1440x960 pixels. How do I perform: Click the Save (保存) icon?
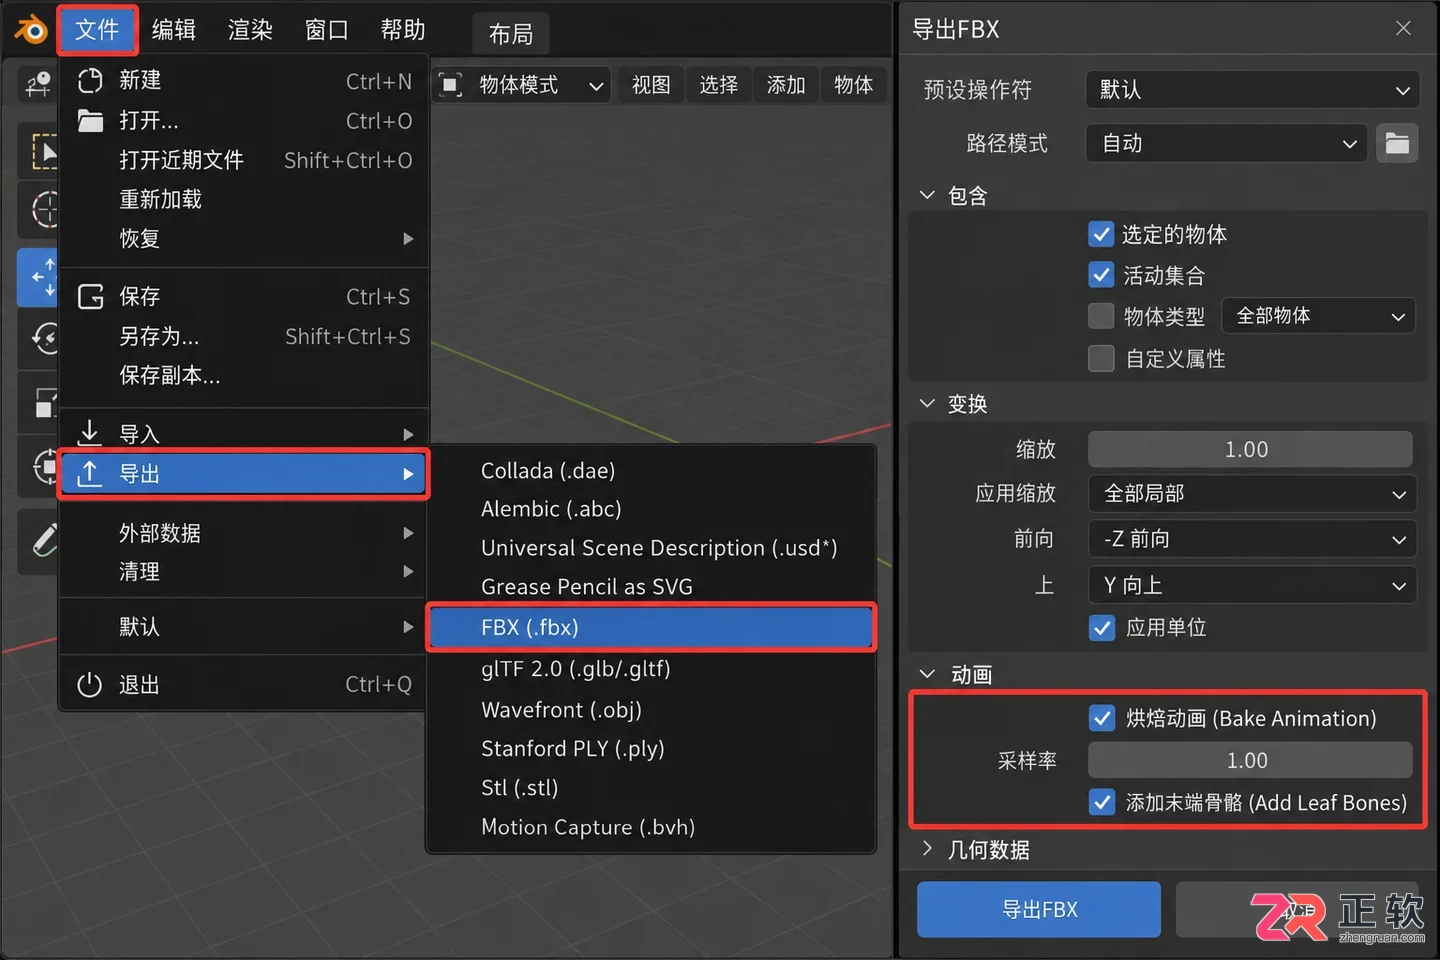(x=90, y=297)
